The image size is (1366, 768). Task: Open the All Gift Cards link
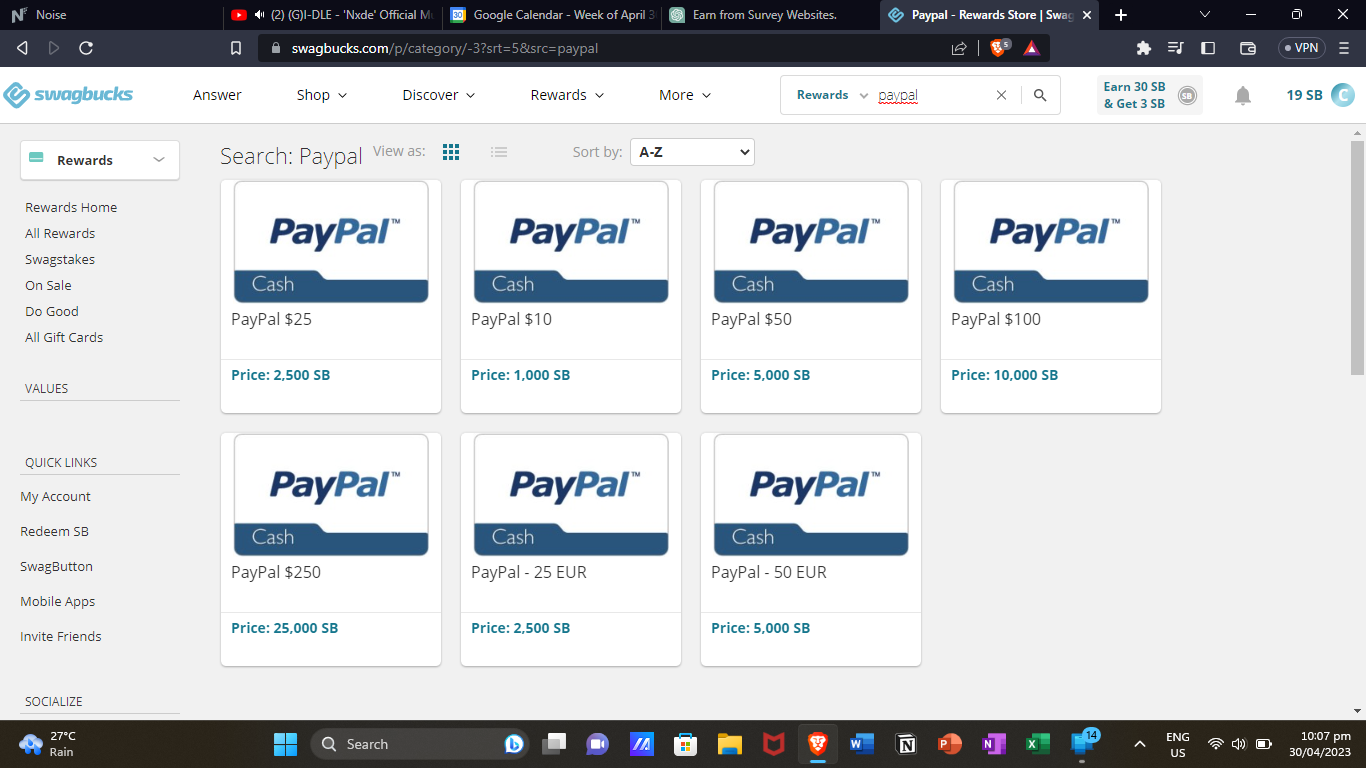64,337
